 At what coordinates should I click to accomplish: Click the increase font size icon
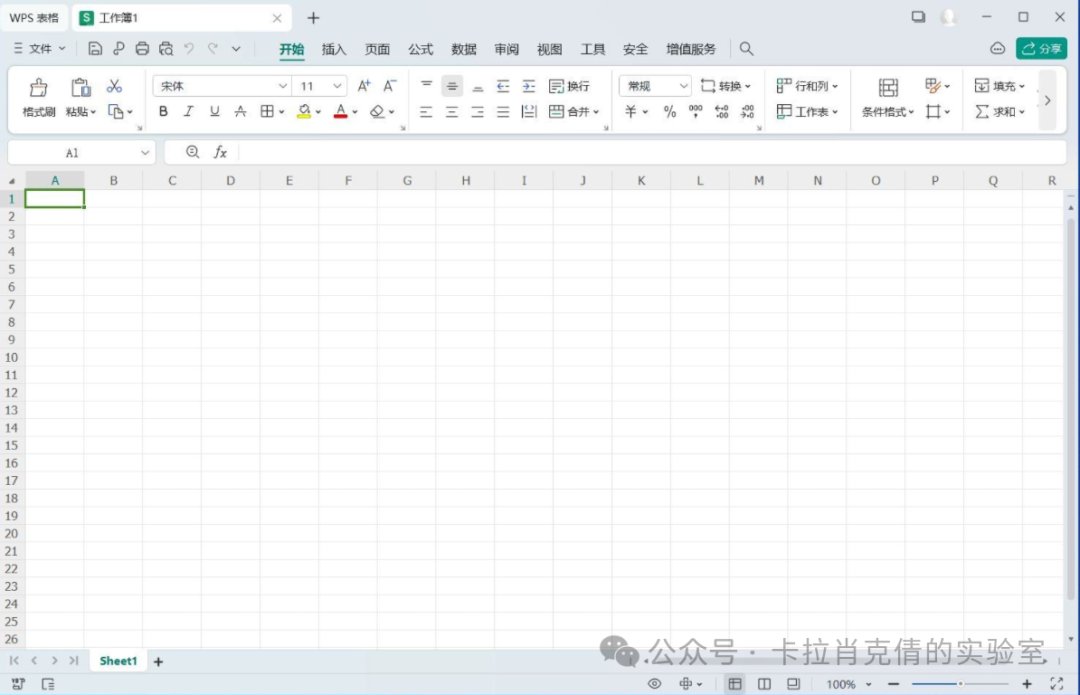(364, 86)
